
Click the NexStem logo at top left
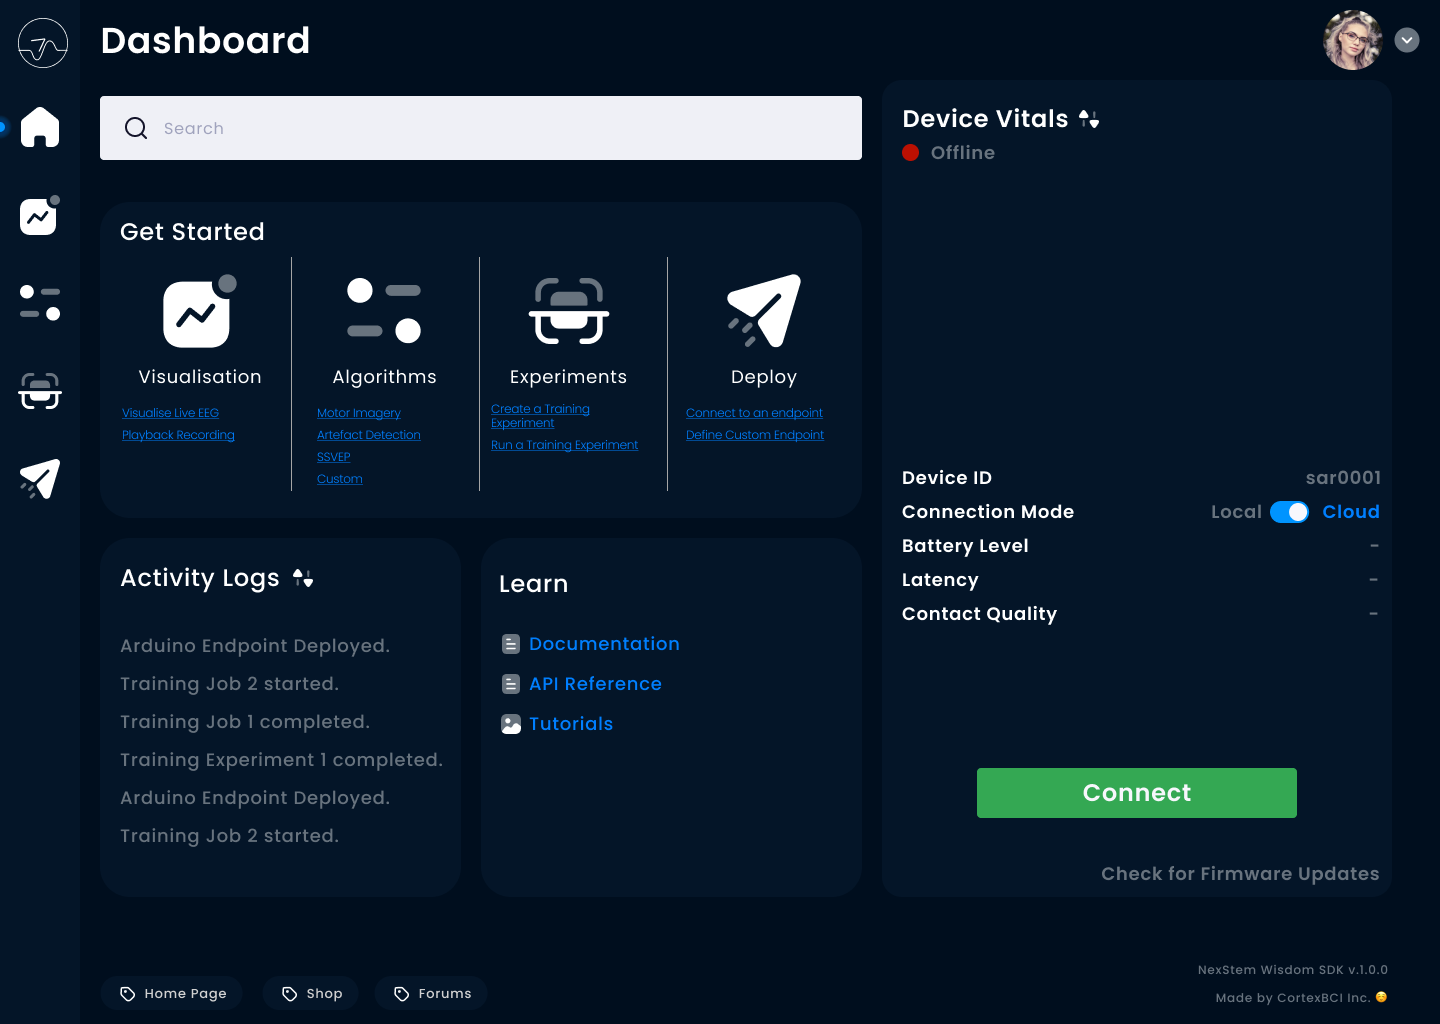click(41, 42)
